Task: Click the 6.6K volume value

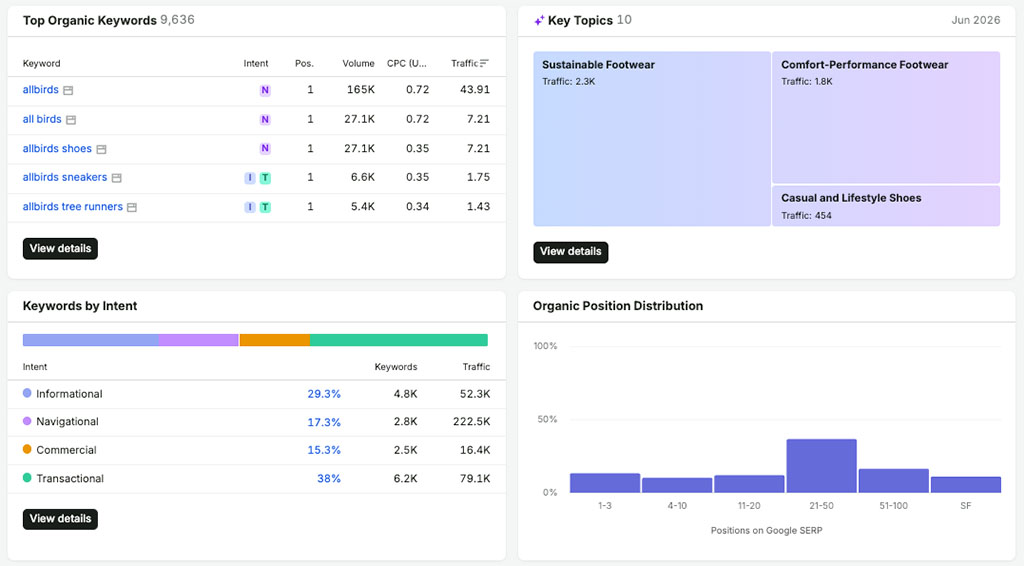Action: coord(362,178)
